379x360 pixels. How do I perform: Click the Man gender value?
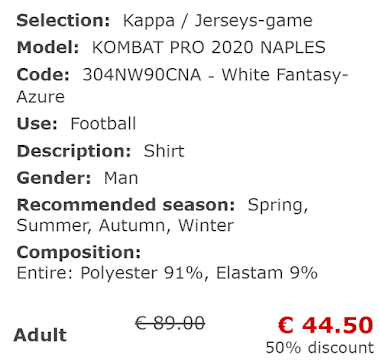click(121, 178)
